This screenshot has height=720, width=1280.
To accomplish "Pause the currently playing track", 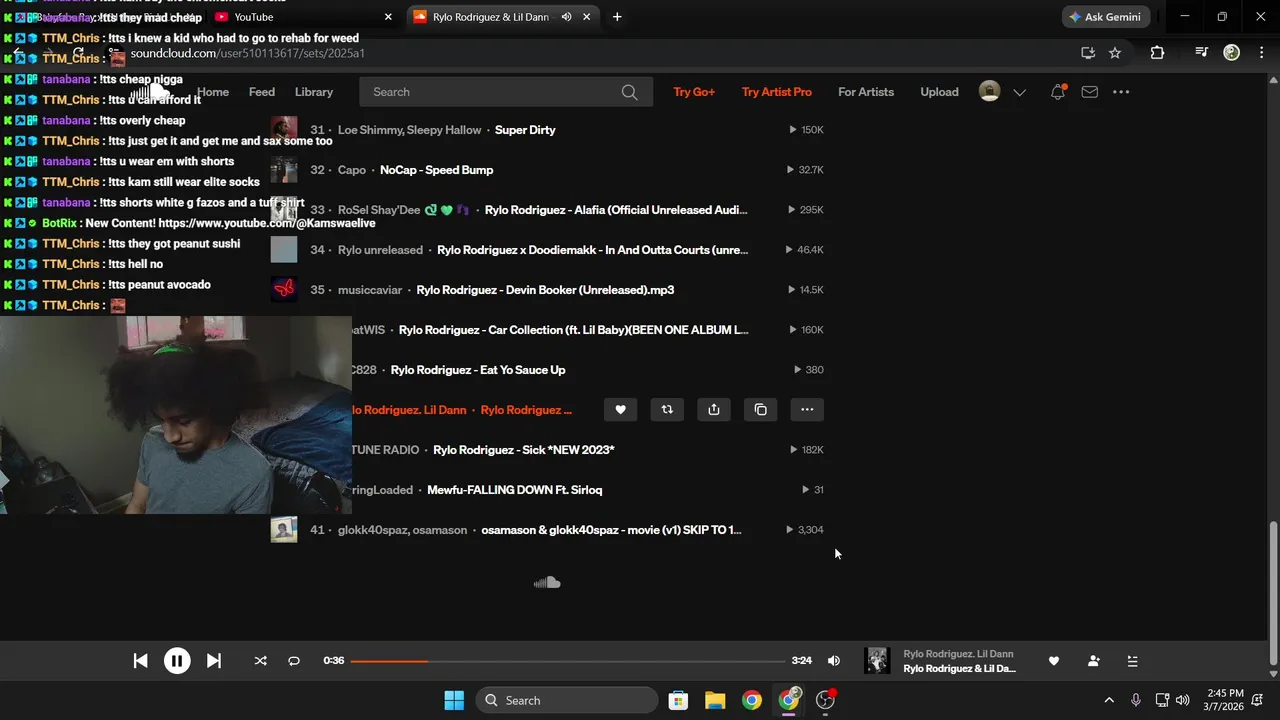I will tap(177, 661).
